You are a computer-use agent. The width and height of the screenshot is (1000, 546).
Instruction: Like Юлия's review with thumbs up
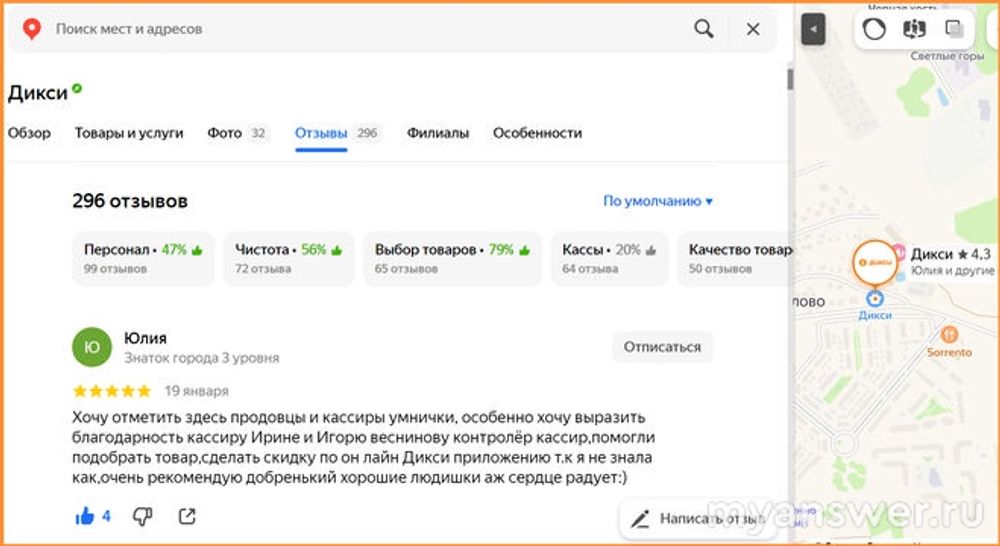point(85,516)
